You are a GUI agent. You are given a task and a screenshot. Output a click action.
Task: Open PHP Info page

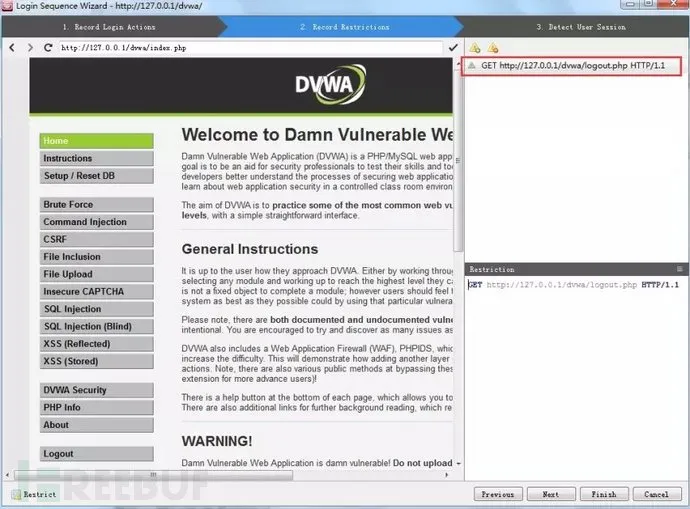96,408
